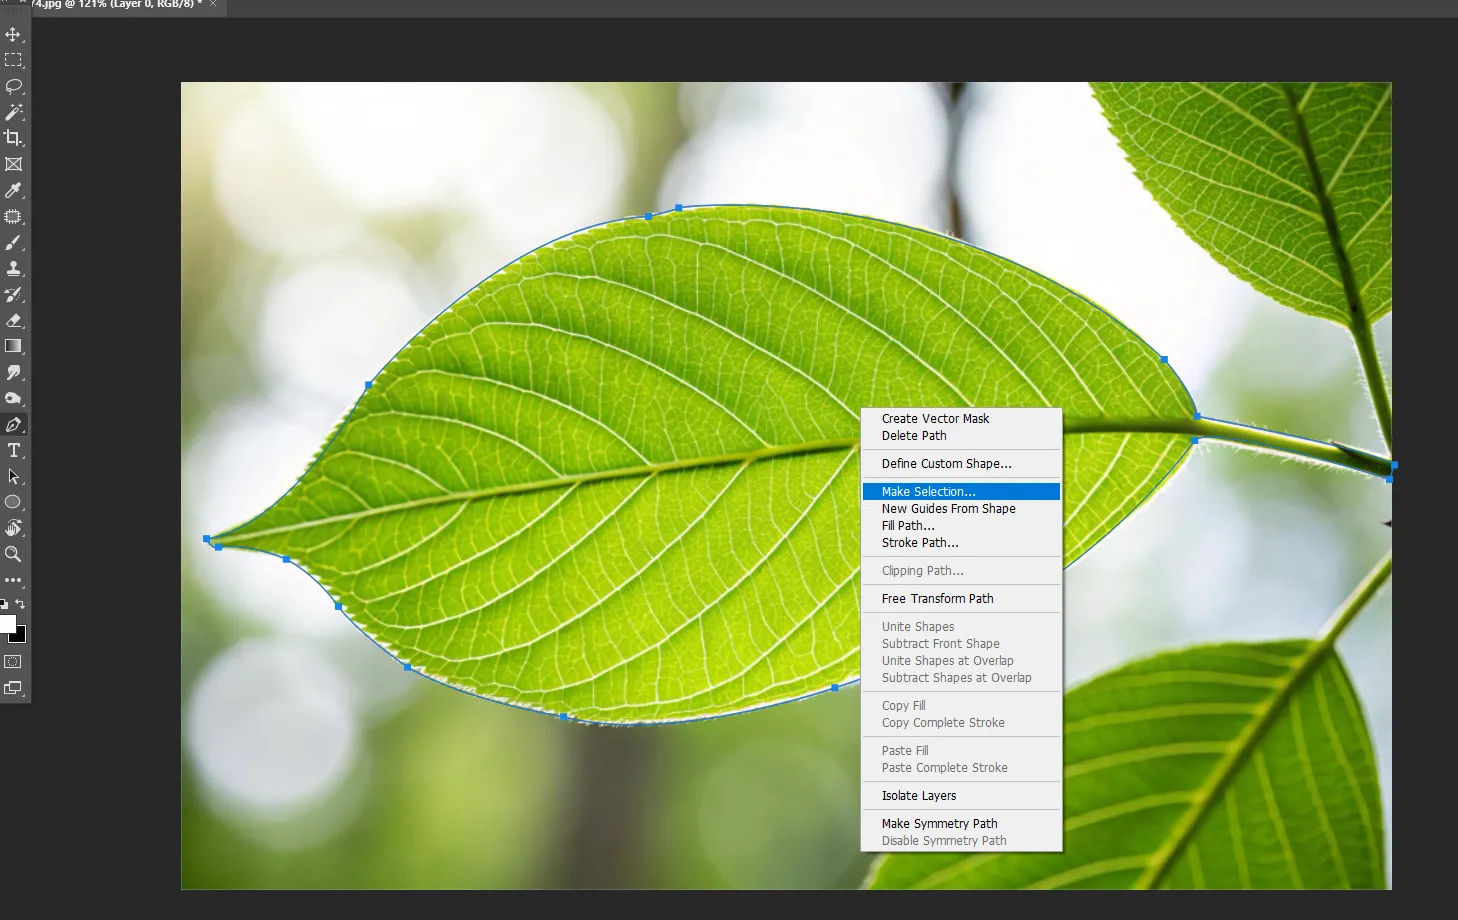The width and height of the screenshot is (1458, 920).
Task: Activate the Crop tool
Action: 13,138
